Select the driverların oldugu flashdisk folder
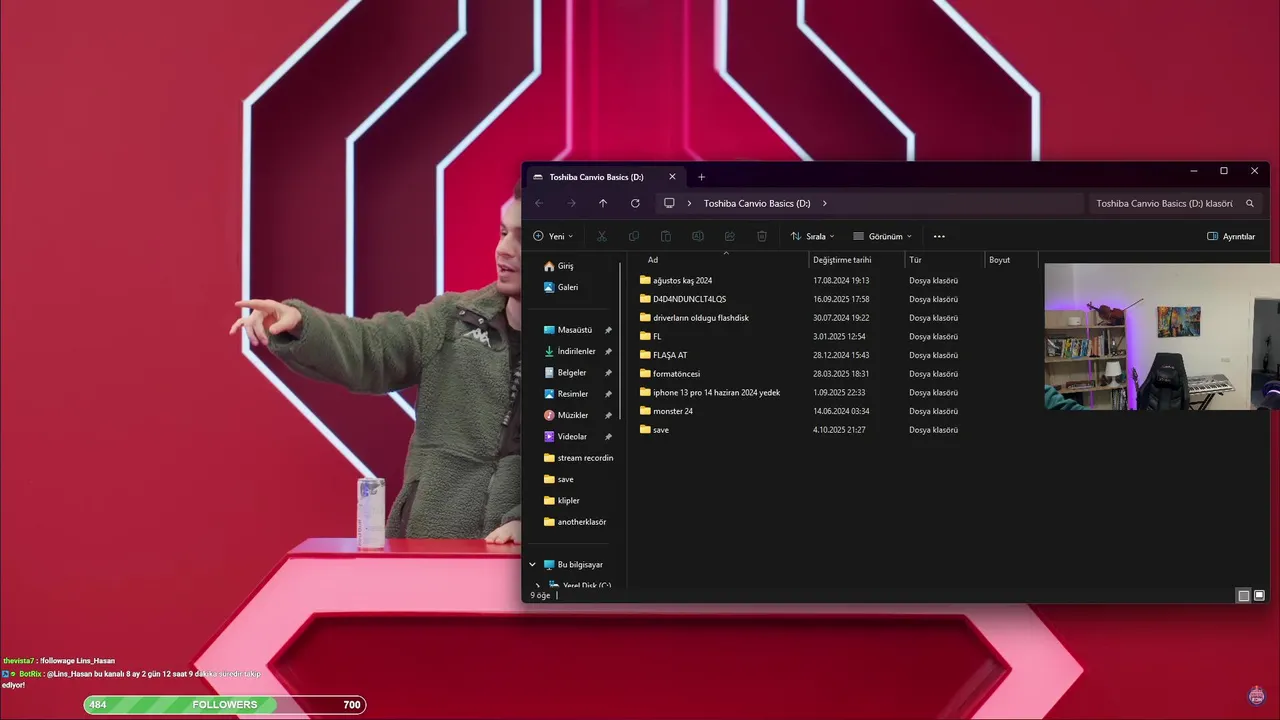Screen dimensions: 1280x720 click(694, 318)
